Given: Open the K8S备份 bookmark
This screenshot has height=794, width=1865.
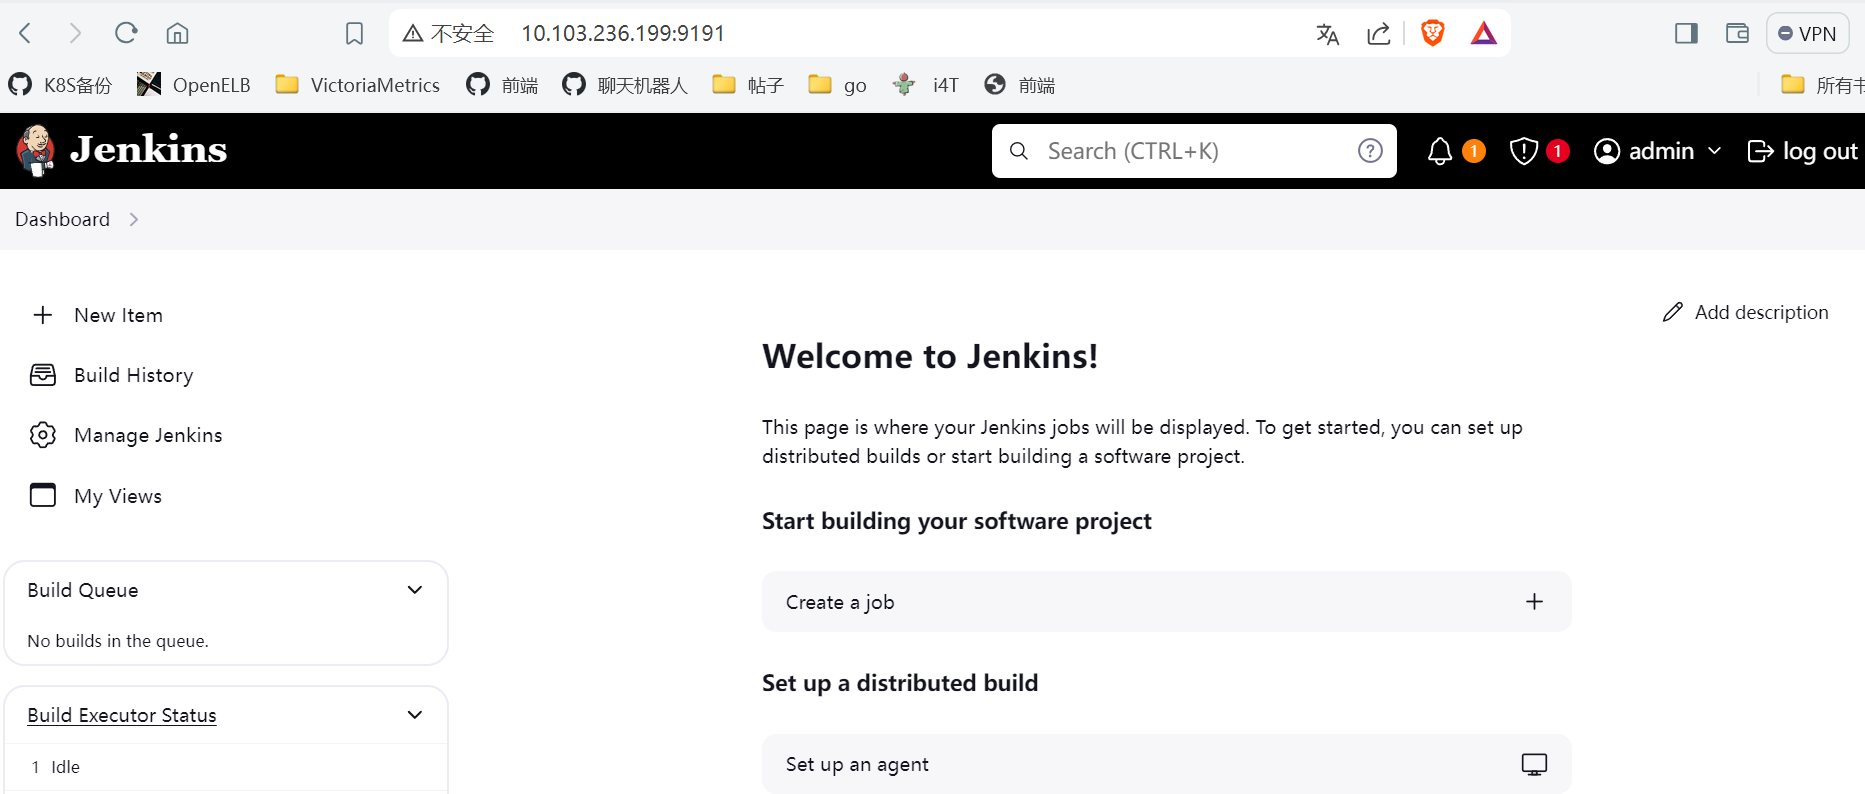Looking at the screenshot, I should (60, 85).
